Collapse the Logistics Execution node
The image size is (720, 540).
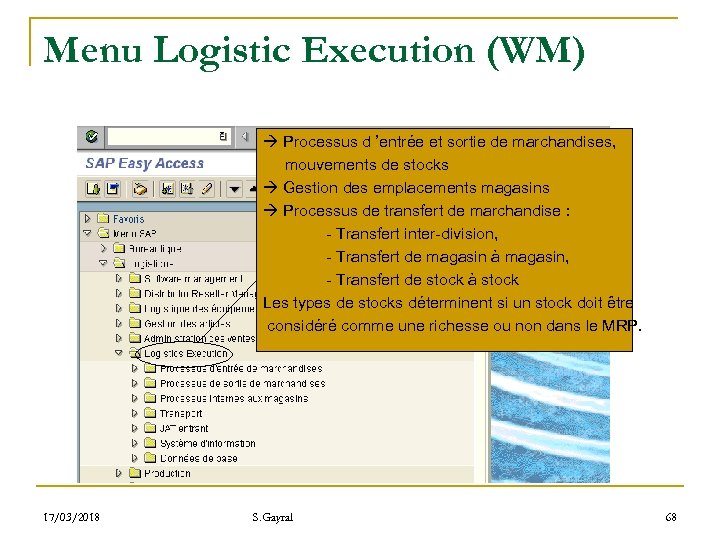point(119,353)
